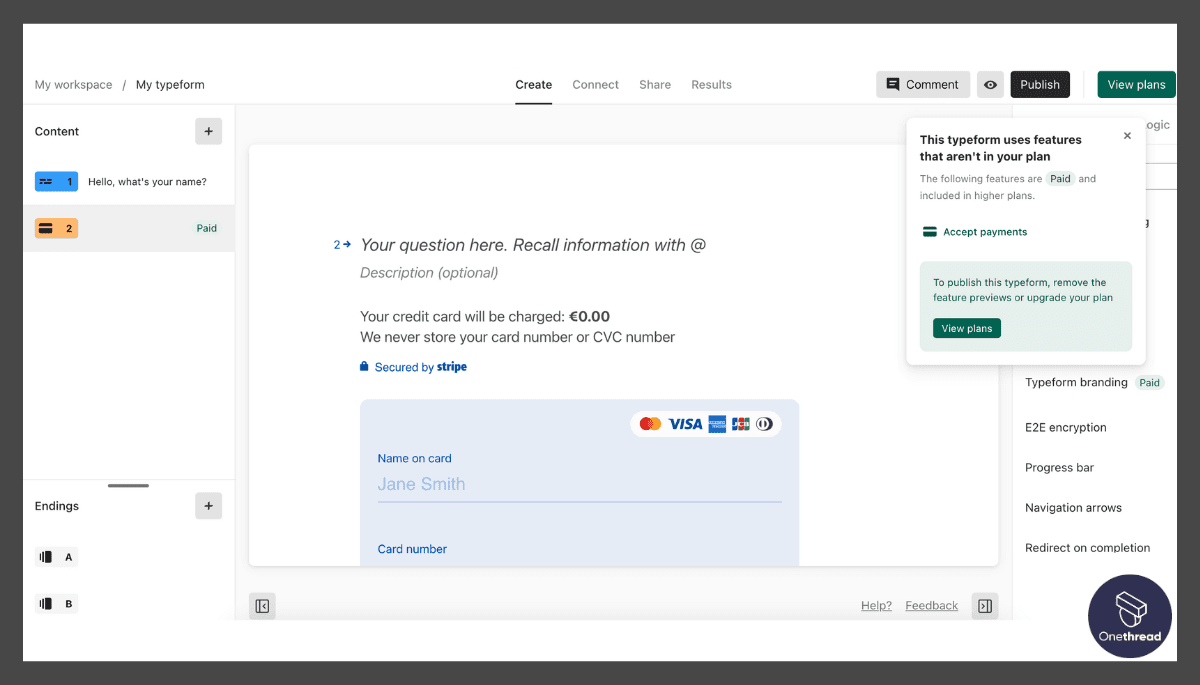Click the eye preview icon
1200x685 pixels.
990,85
